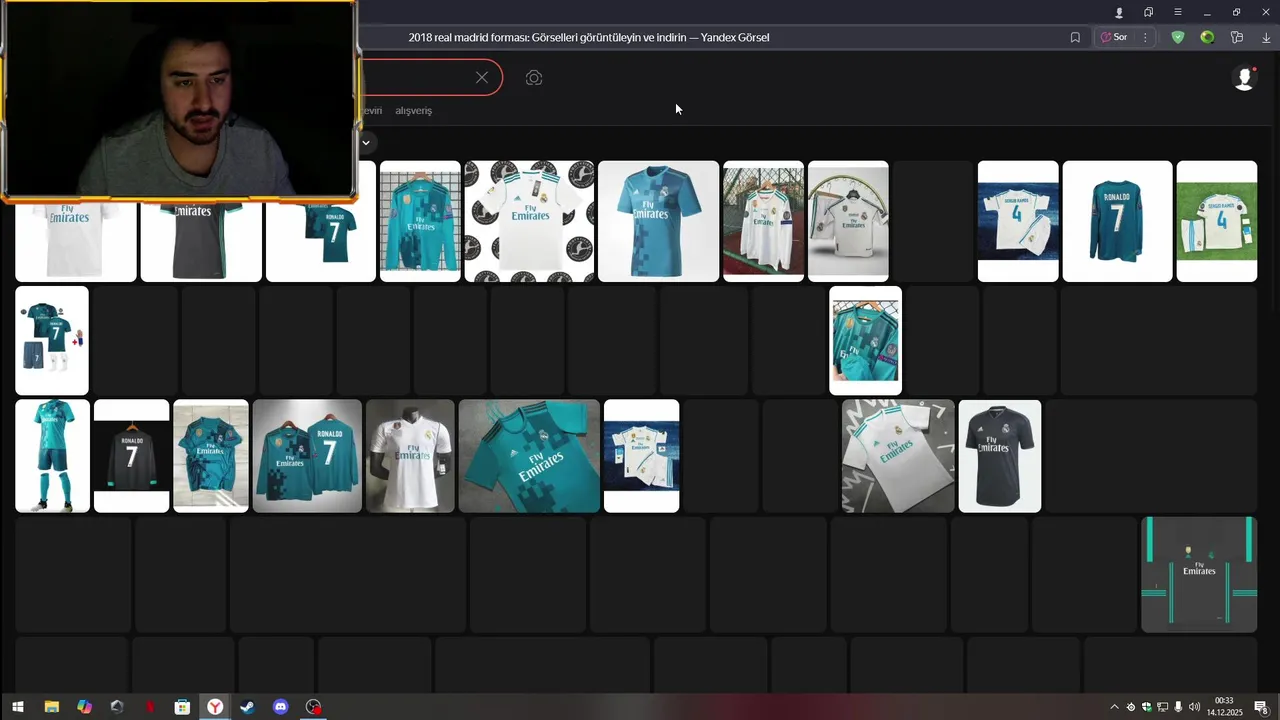Open the white kids kit on blue background thumbnail

[641, 456]
